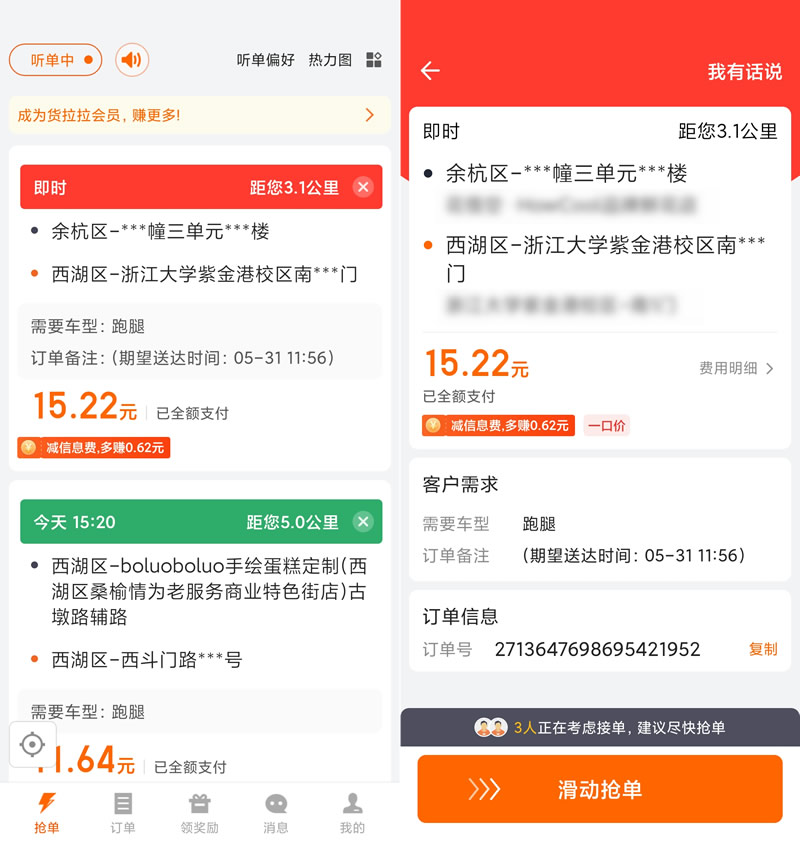Open the 我的 profile icon
The height and width of the screenshot is (865, 800).
click(352, 813)
